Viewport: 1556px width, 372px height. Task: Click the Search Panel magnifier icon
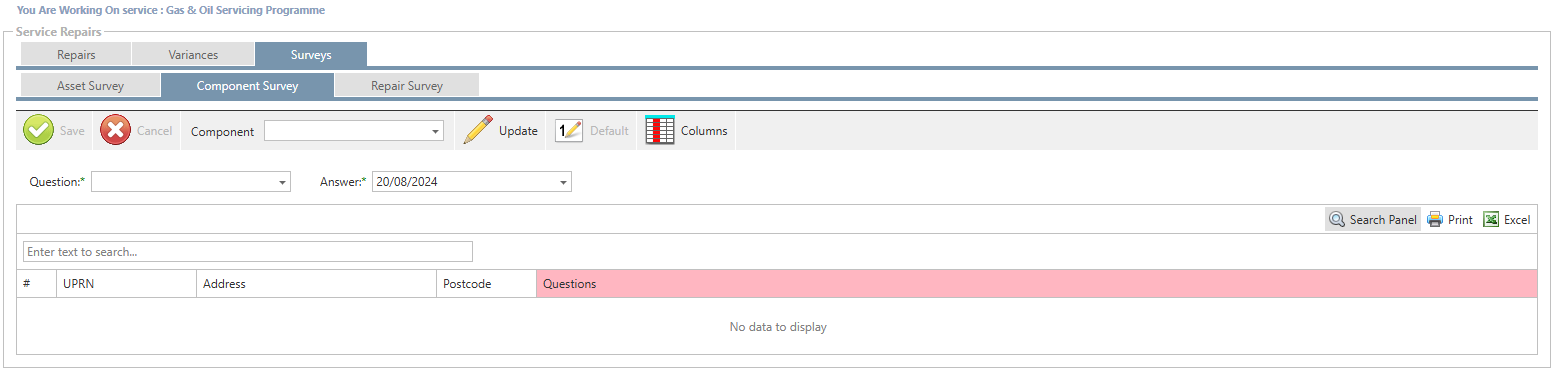pyautogui.click(x=1337, y=220)
